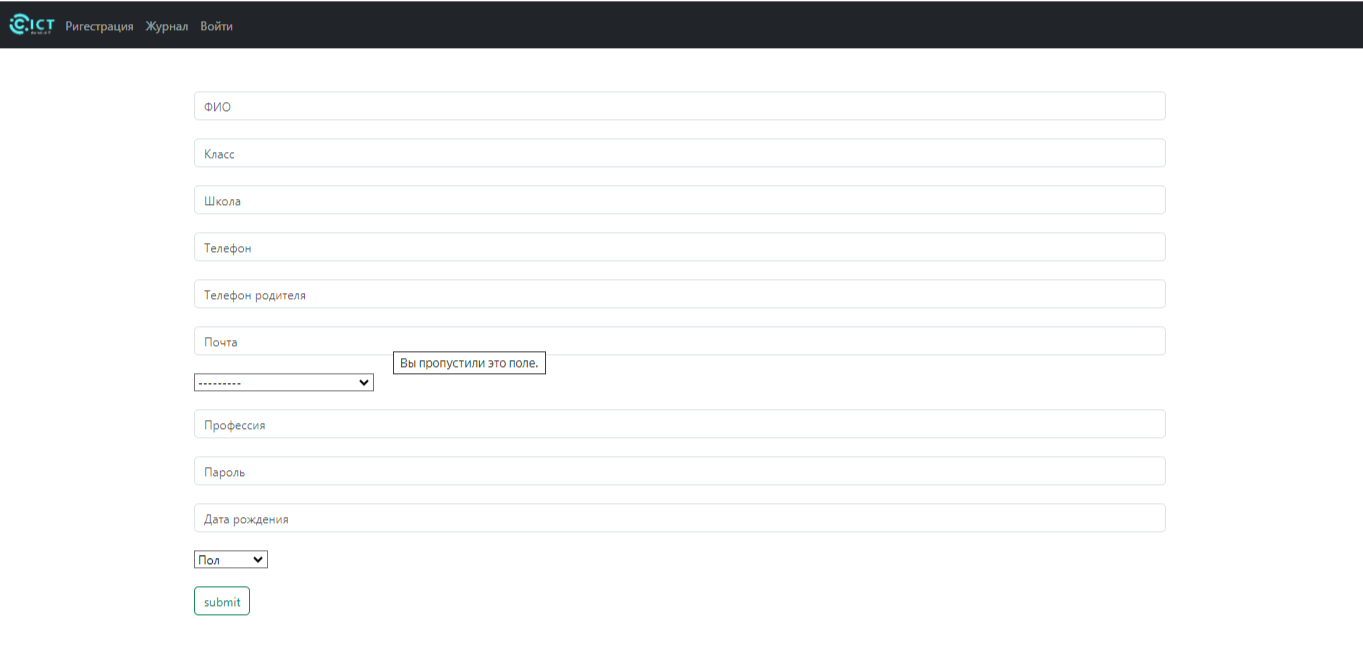
Task: Open the Журнал nav link
Action: (166, 26)
